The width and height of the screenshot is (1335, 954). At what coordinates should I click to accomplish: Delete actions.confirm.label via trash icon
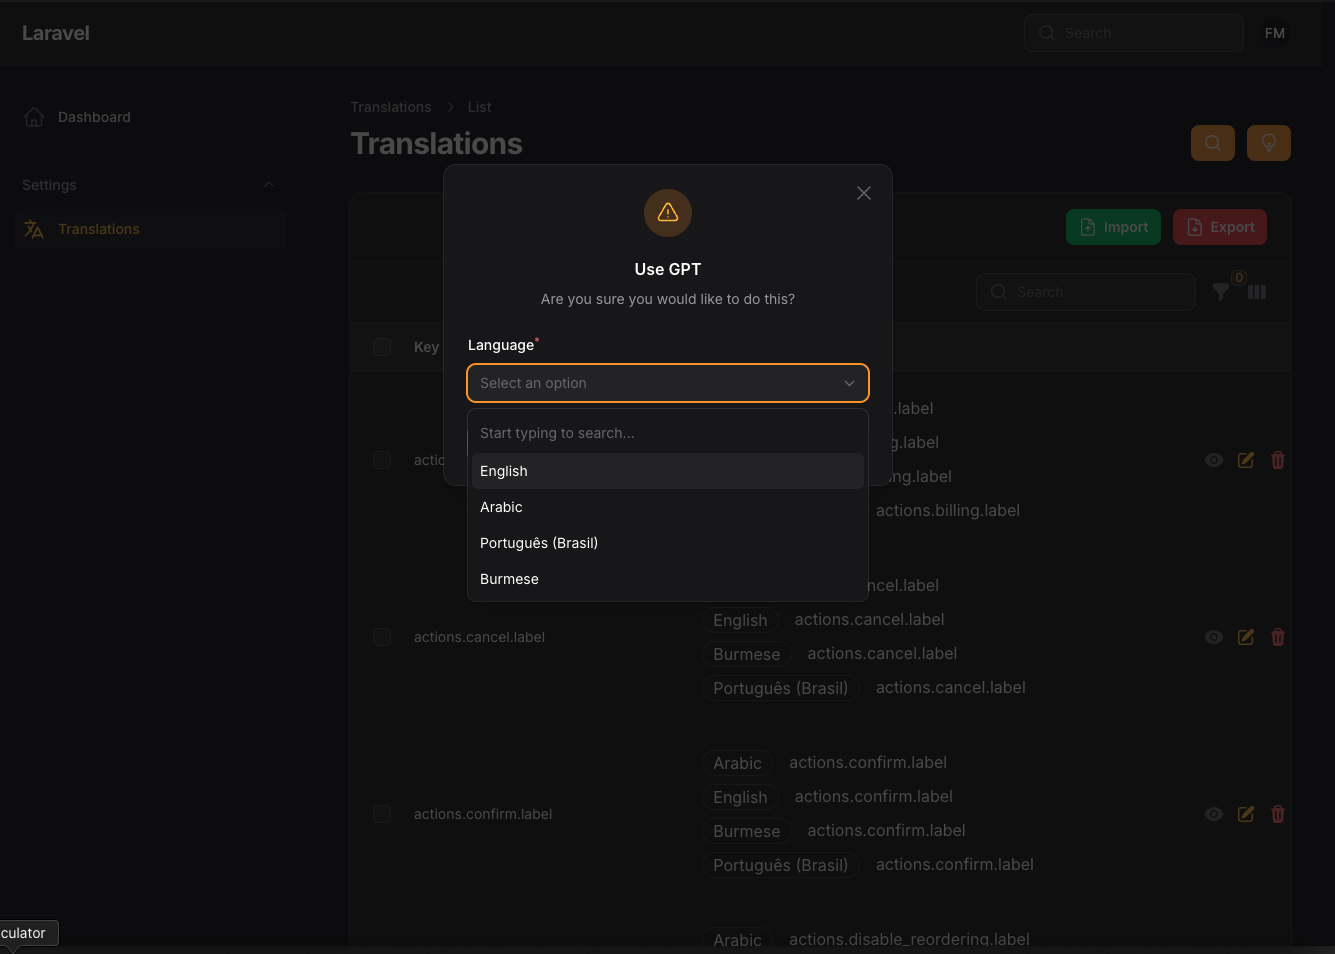(1278, 814)
